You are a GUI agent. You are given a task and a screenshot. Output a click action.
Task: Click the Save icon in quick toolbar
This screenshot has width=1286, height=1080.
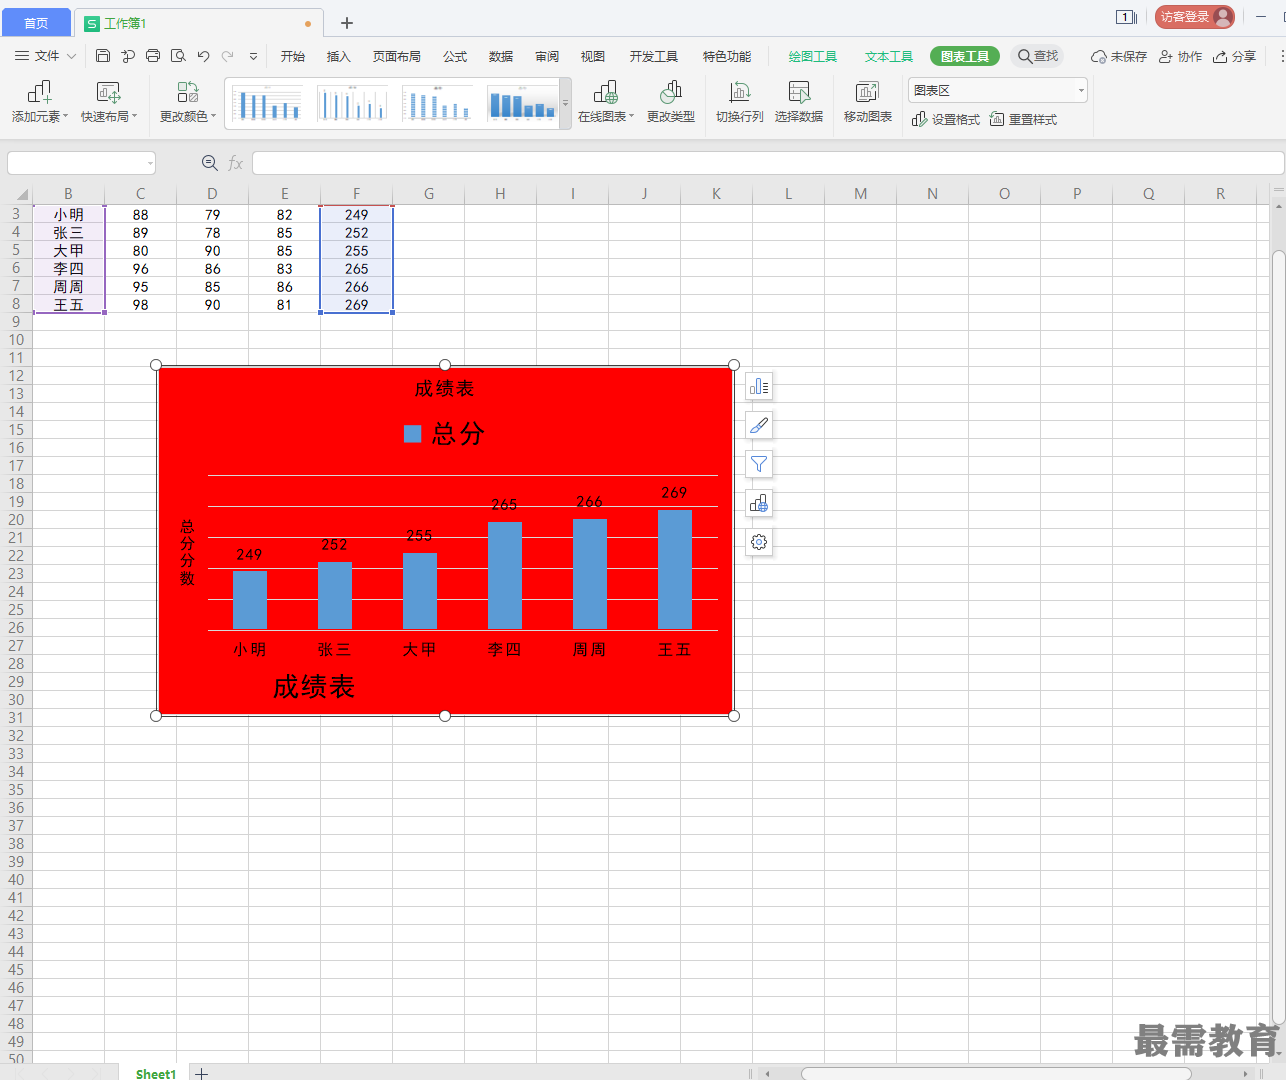tap(102, 56)
